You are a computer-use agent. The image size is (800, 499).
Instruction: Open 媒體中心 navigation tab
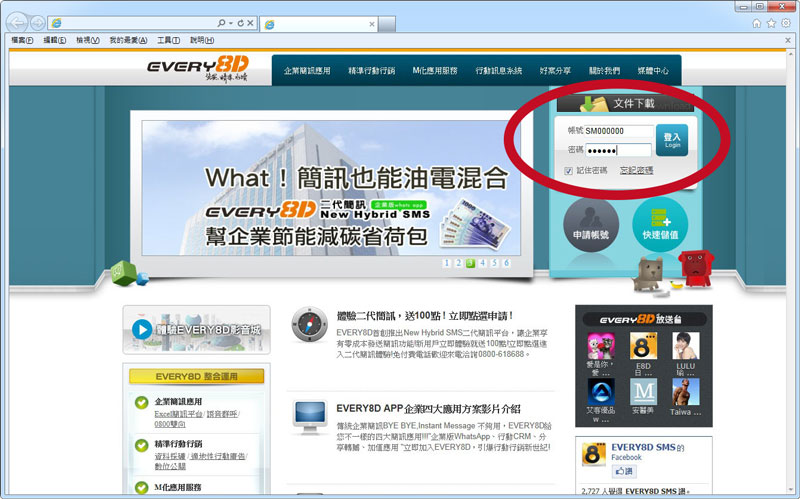point(653,71)
